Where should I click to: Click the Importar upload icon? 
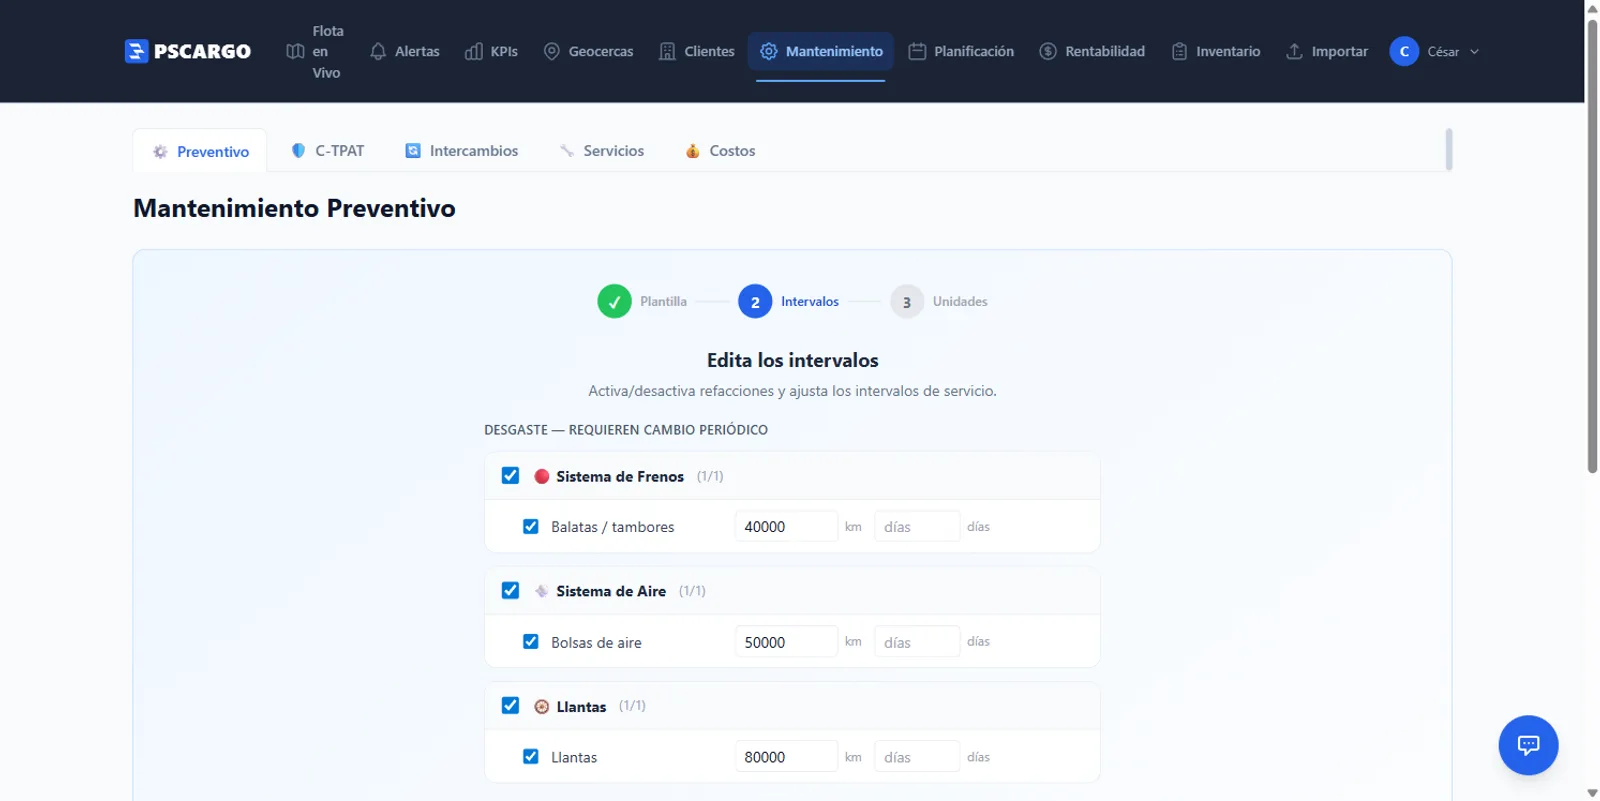click(x=1294, y=51)
